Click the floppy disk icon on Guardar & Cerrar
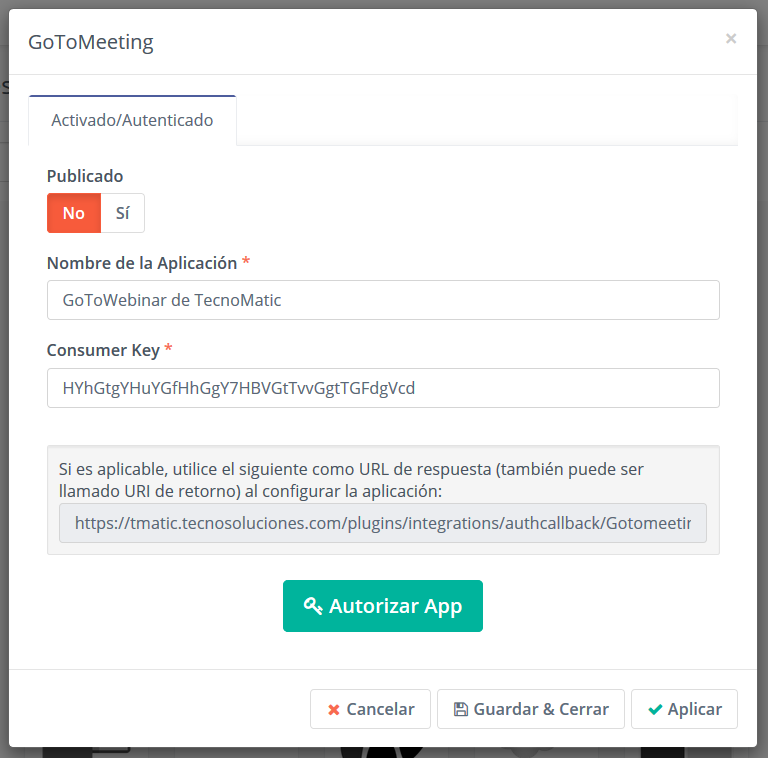Image resolution: width=768 pixels, height=758 pixels. 460,709
